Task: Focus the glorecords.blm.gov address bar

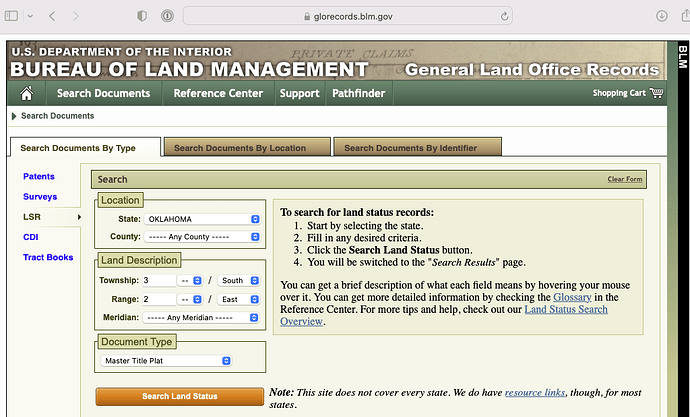Action: pos(347,16)
